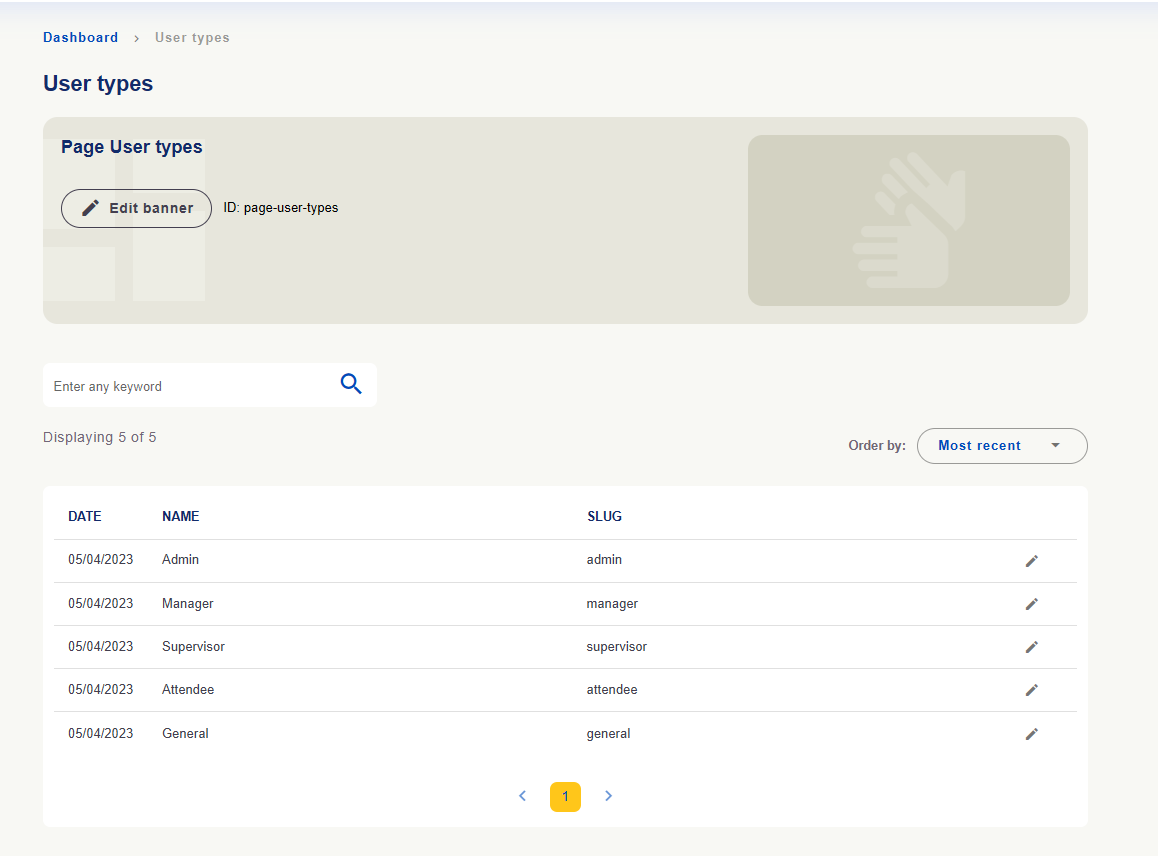Click the edit pencil for the Manager row
The image size is (1158, 856).
click(x=1032, y=604)
